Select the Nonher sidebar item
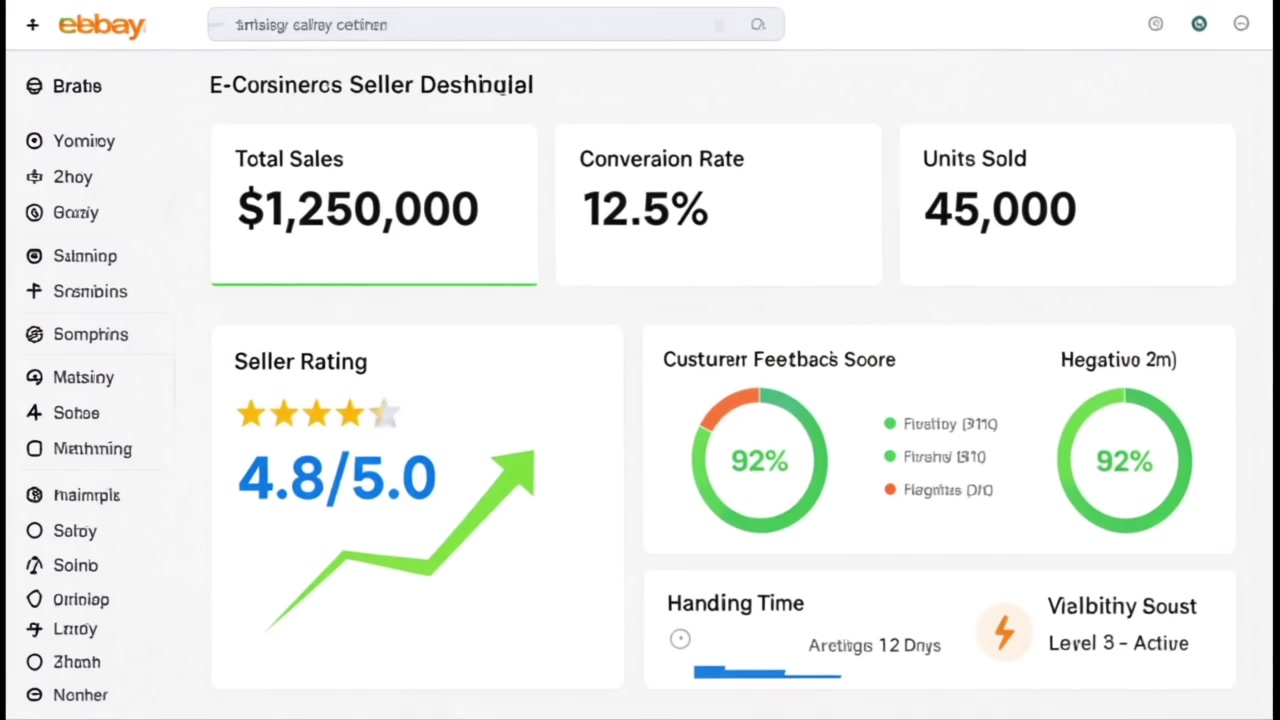 pyautogui.click(x=80, y=695)
